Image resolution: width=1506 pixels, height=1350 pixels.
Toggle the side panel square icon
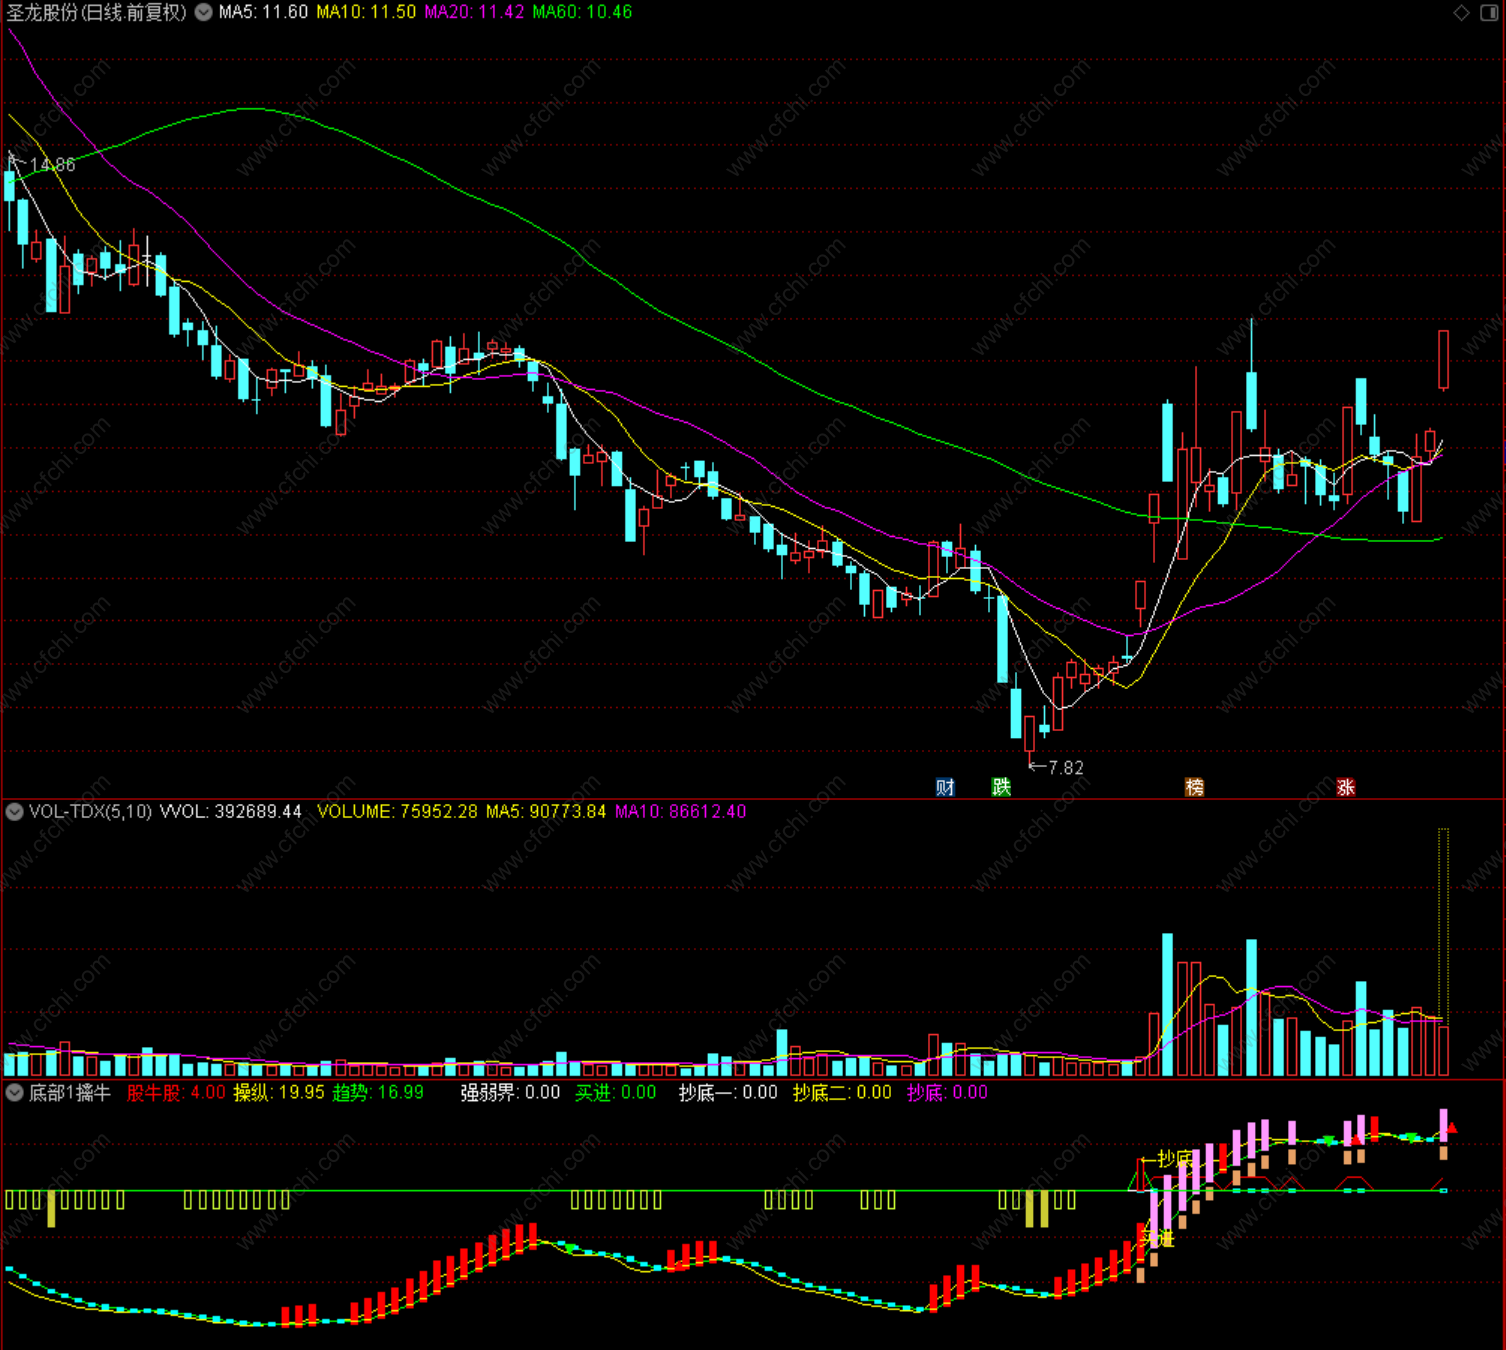point(1489,12)
